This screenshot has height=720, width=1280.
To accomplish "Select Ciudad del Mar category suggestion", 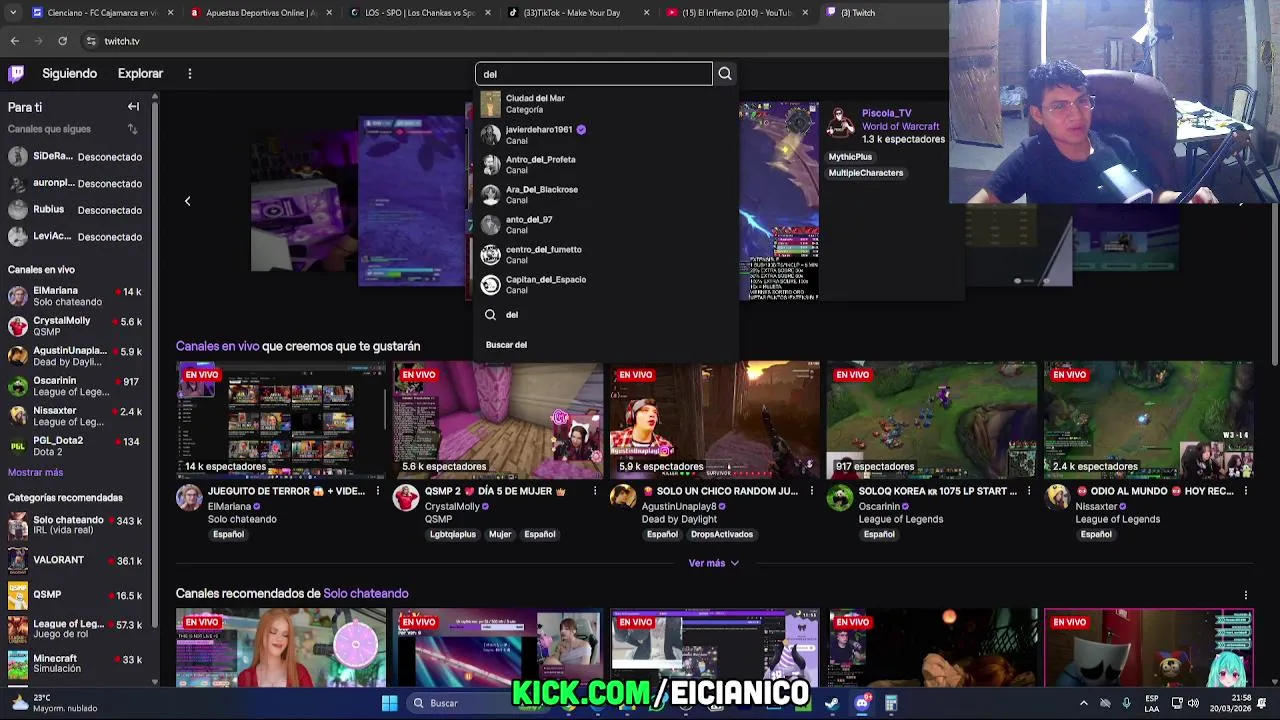I will pos(607,104).
